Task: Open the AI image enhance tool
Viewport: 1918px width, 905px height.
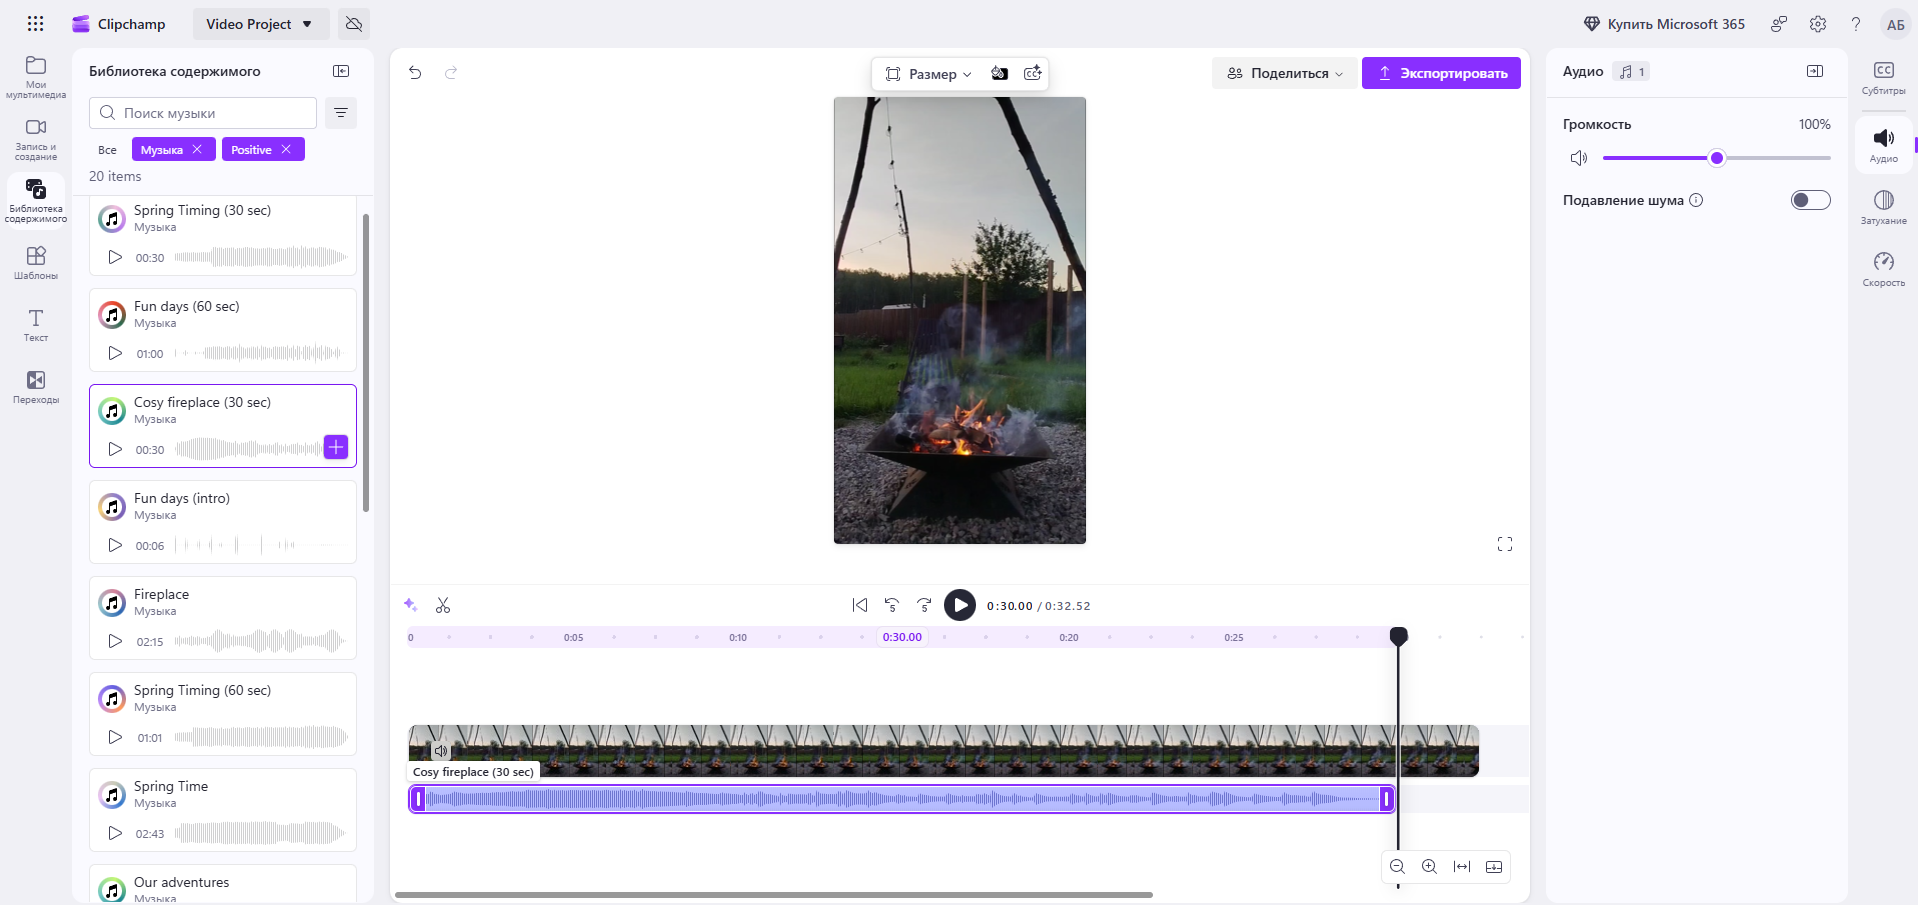Action: pyautogui.click(x=1033, y=73)
